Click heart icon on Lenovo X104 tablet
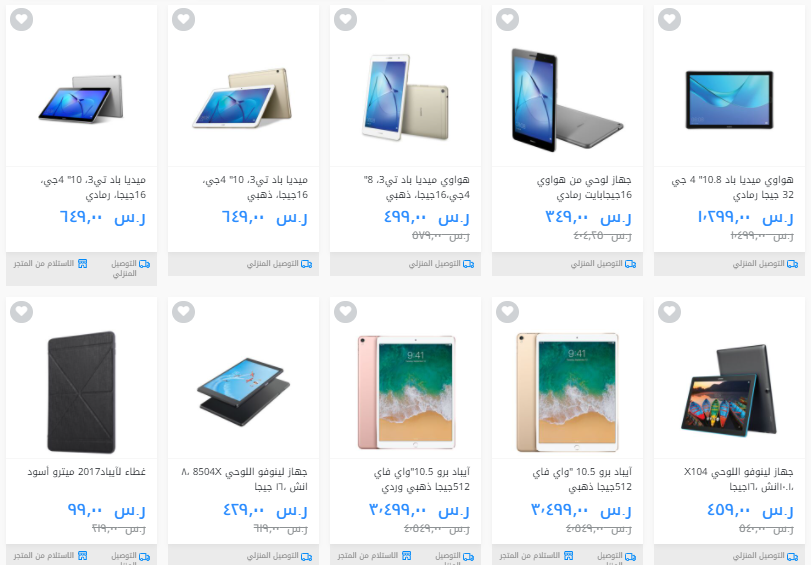811x565 pixels. coord(669,312)
